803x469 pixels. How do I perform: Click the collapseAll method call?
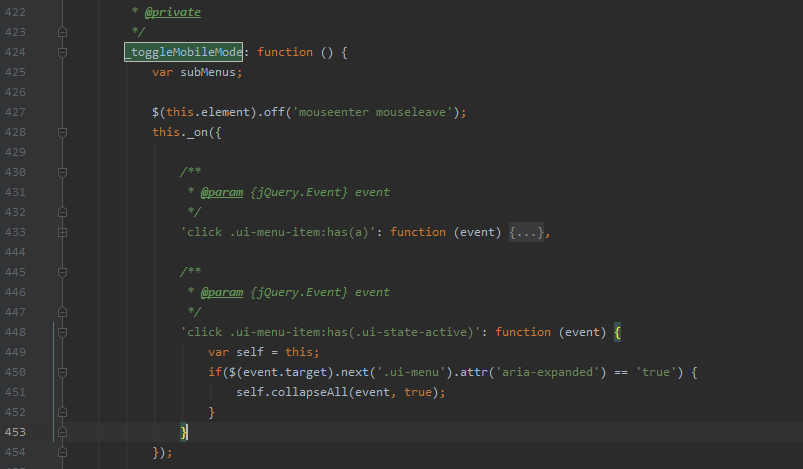point(306,392)
